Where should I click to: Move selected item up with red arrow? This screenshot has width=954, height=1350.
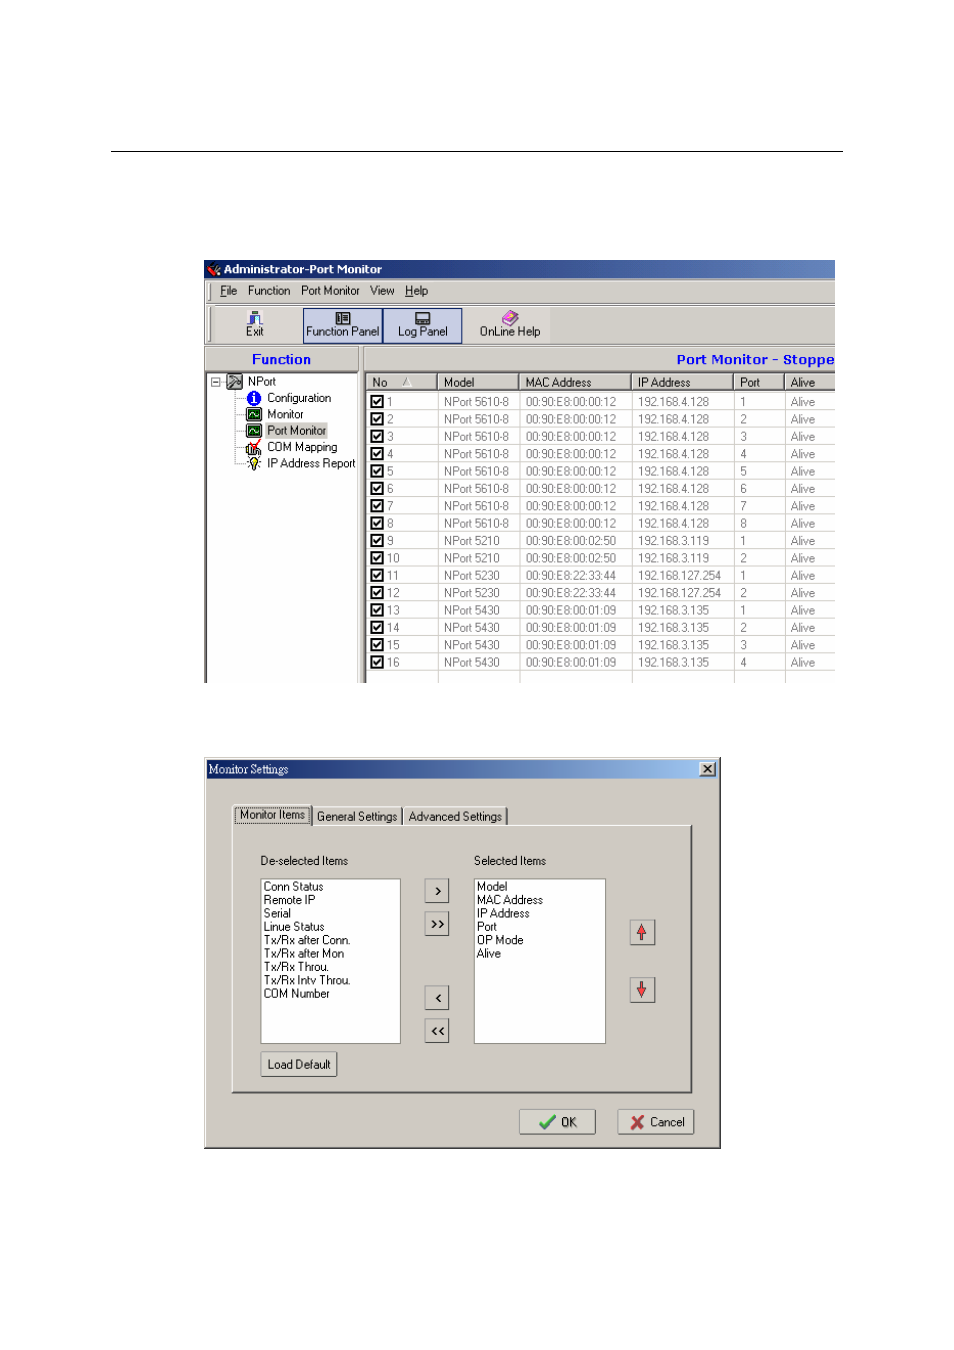642,932
